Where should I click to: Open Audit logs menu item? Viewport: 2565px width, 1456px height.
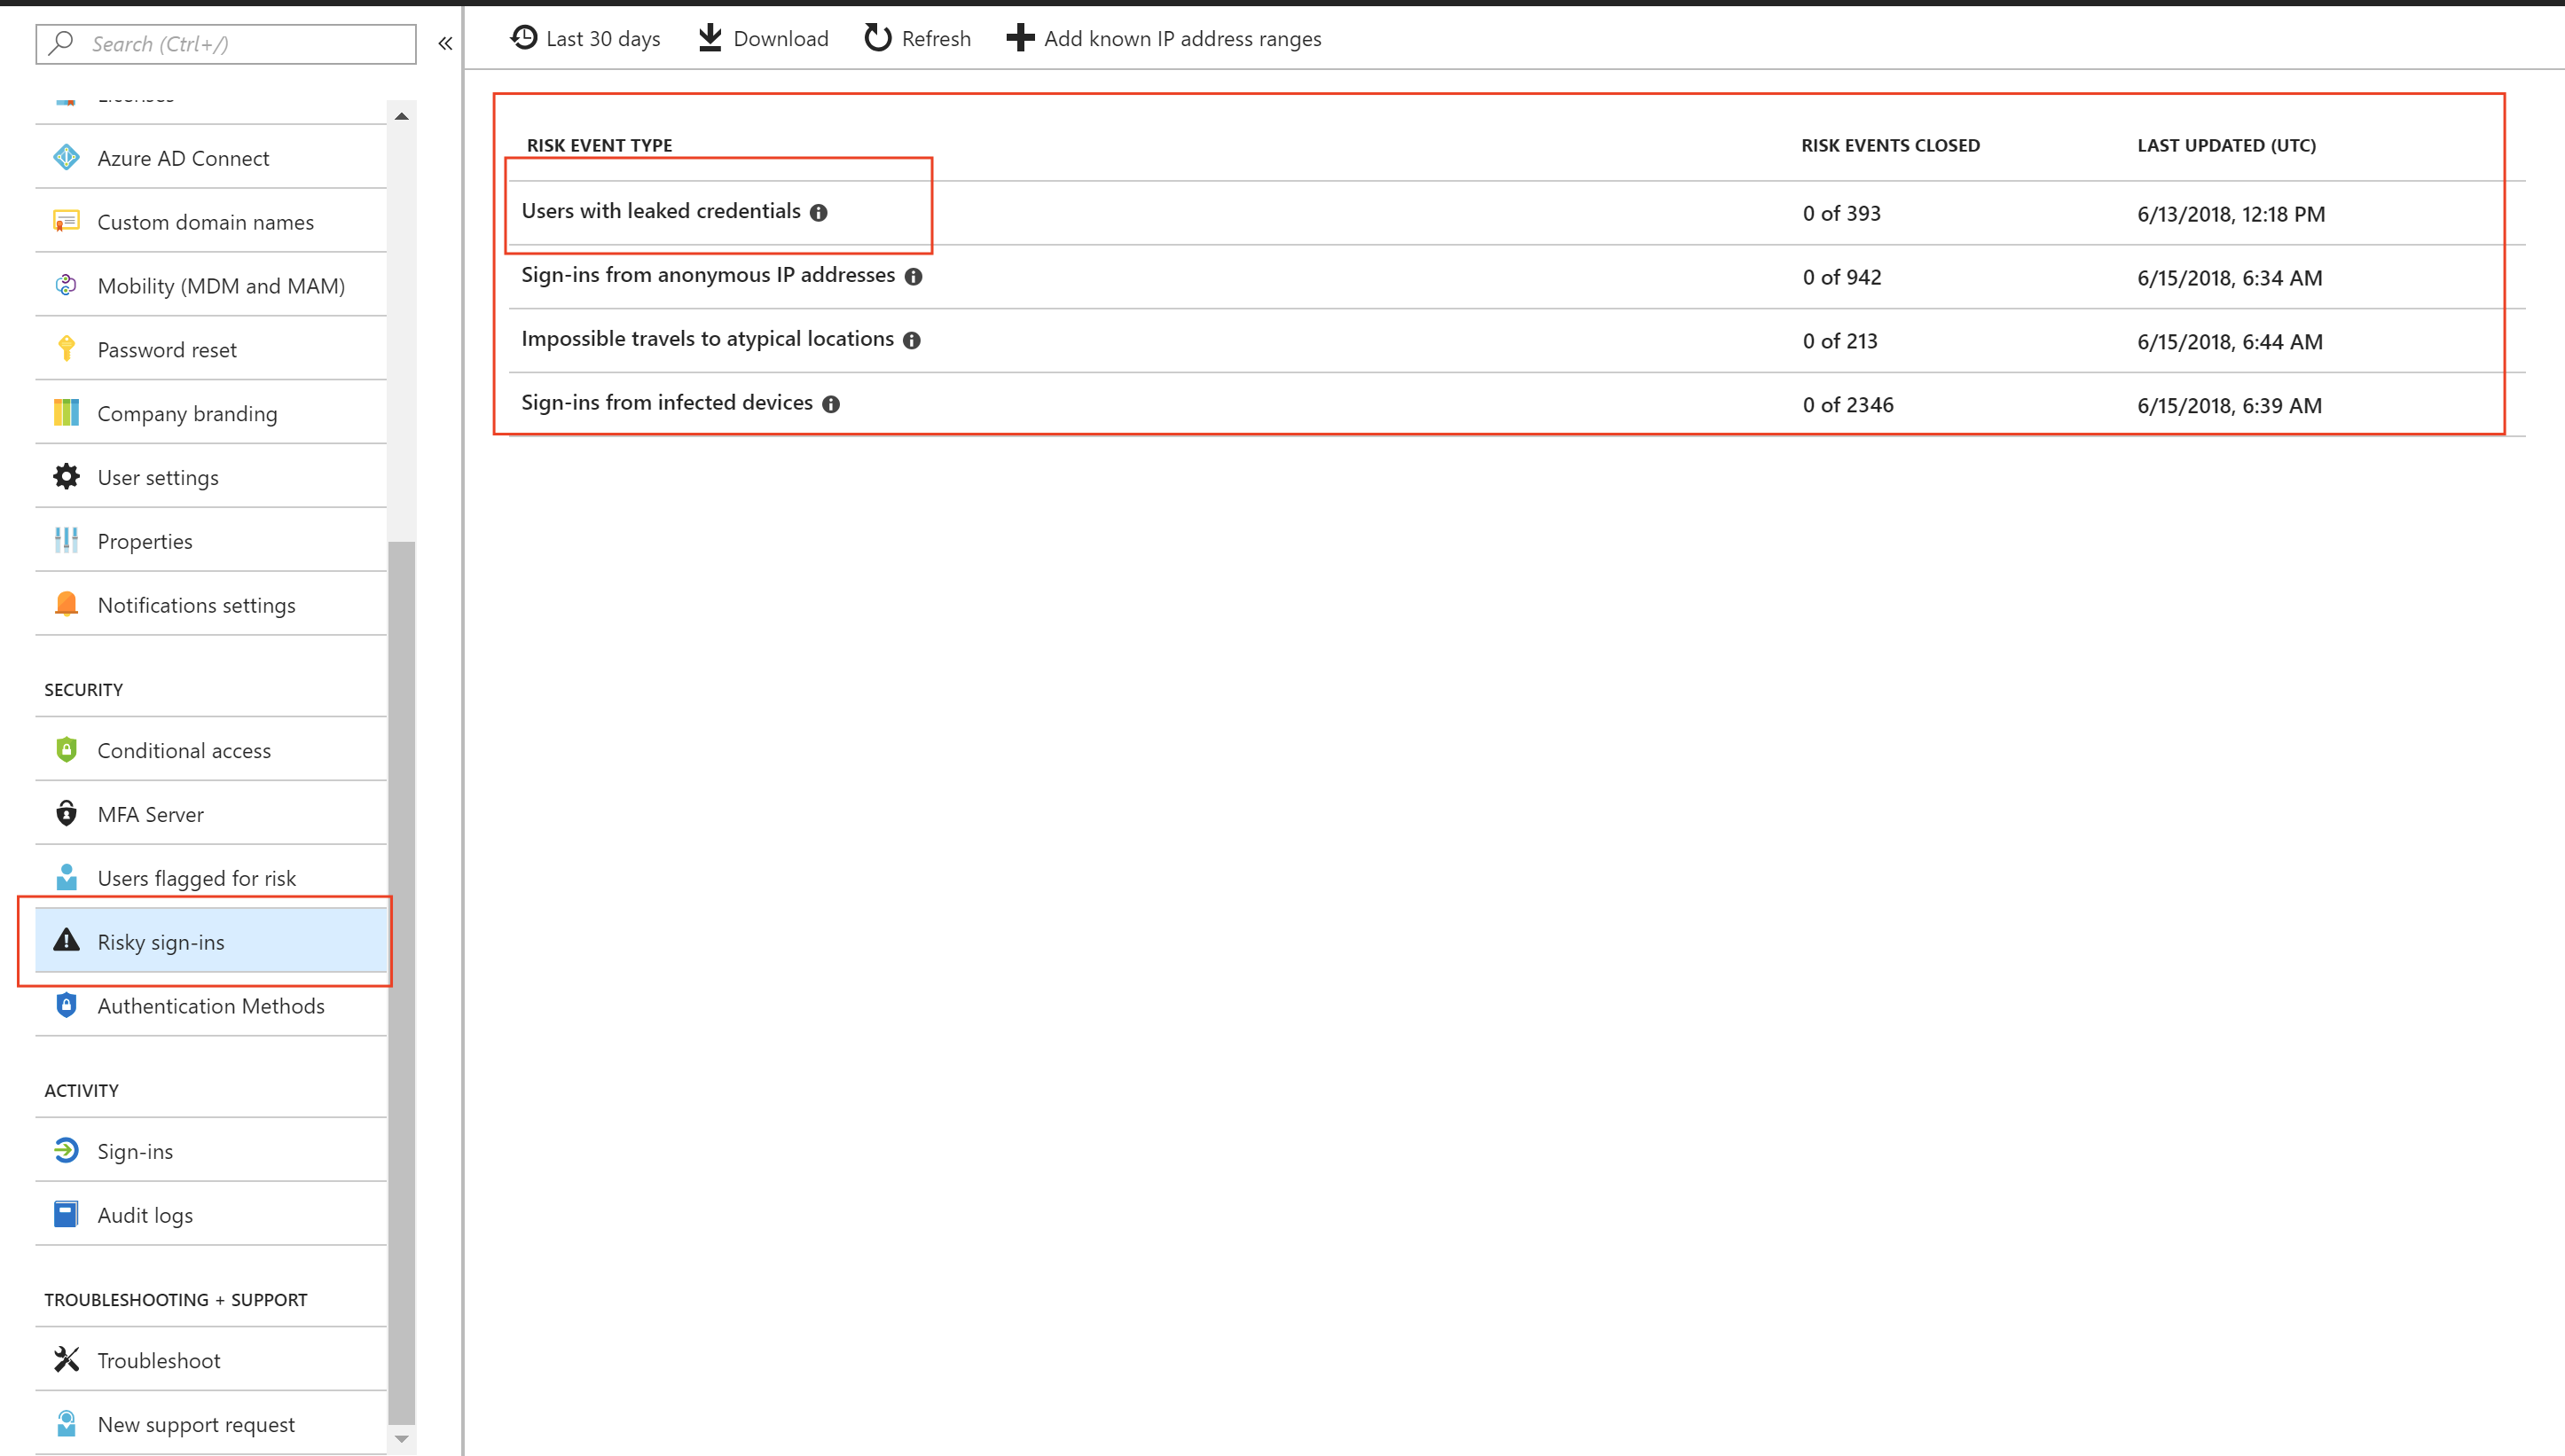(x=145, y=1215)
